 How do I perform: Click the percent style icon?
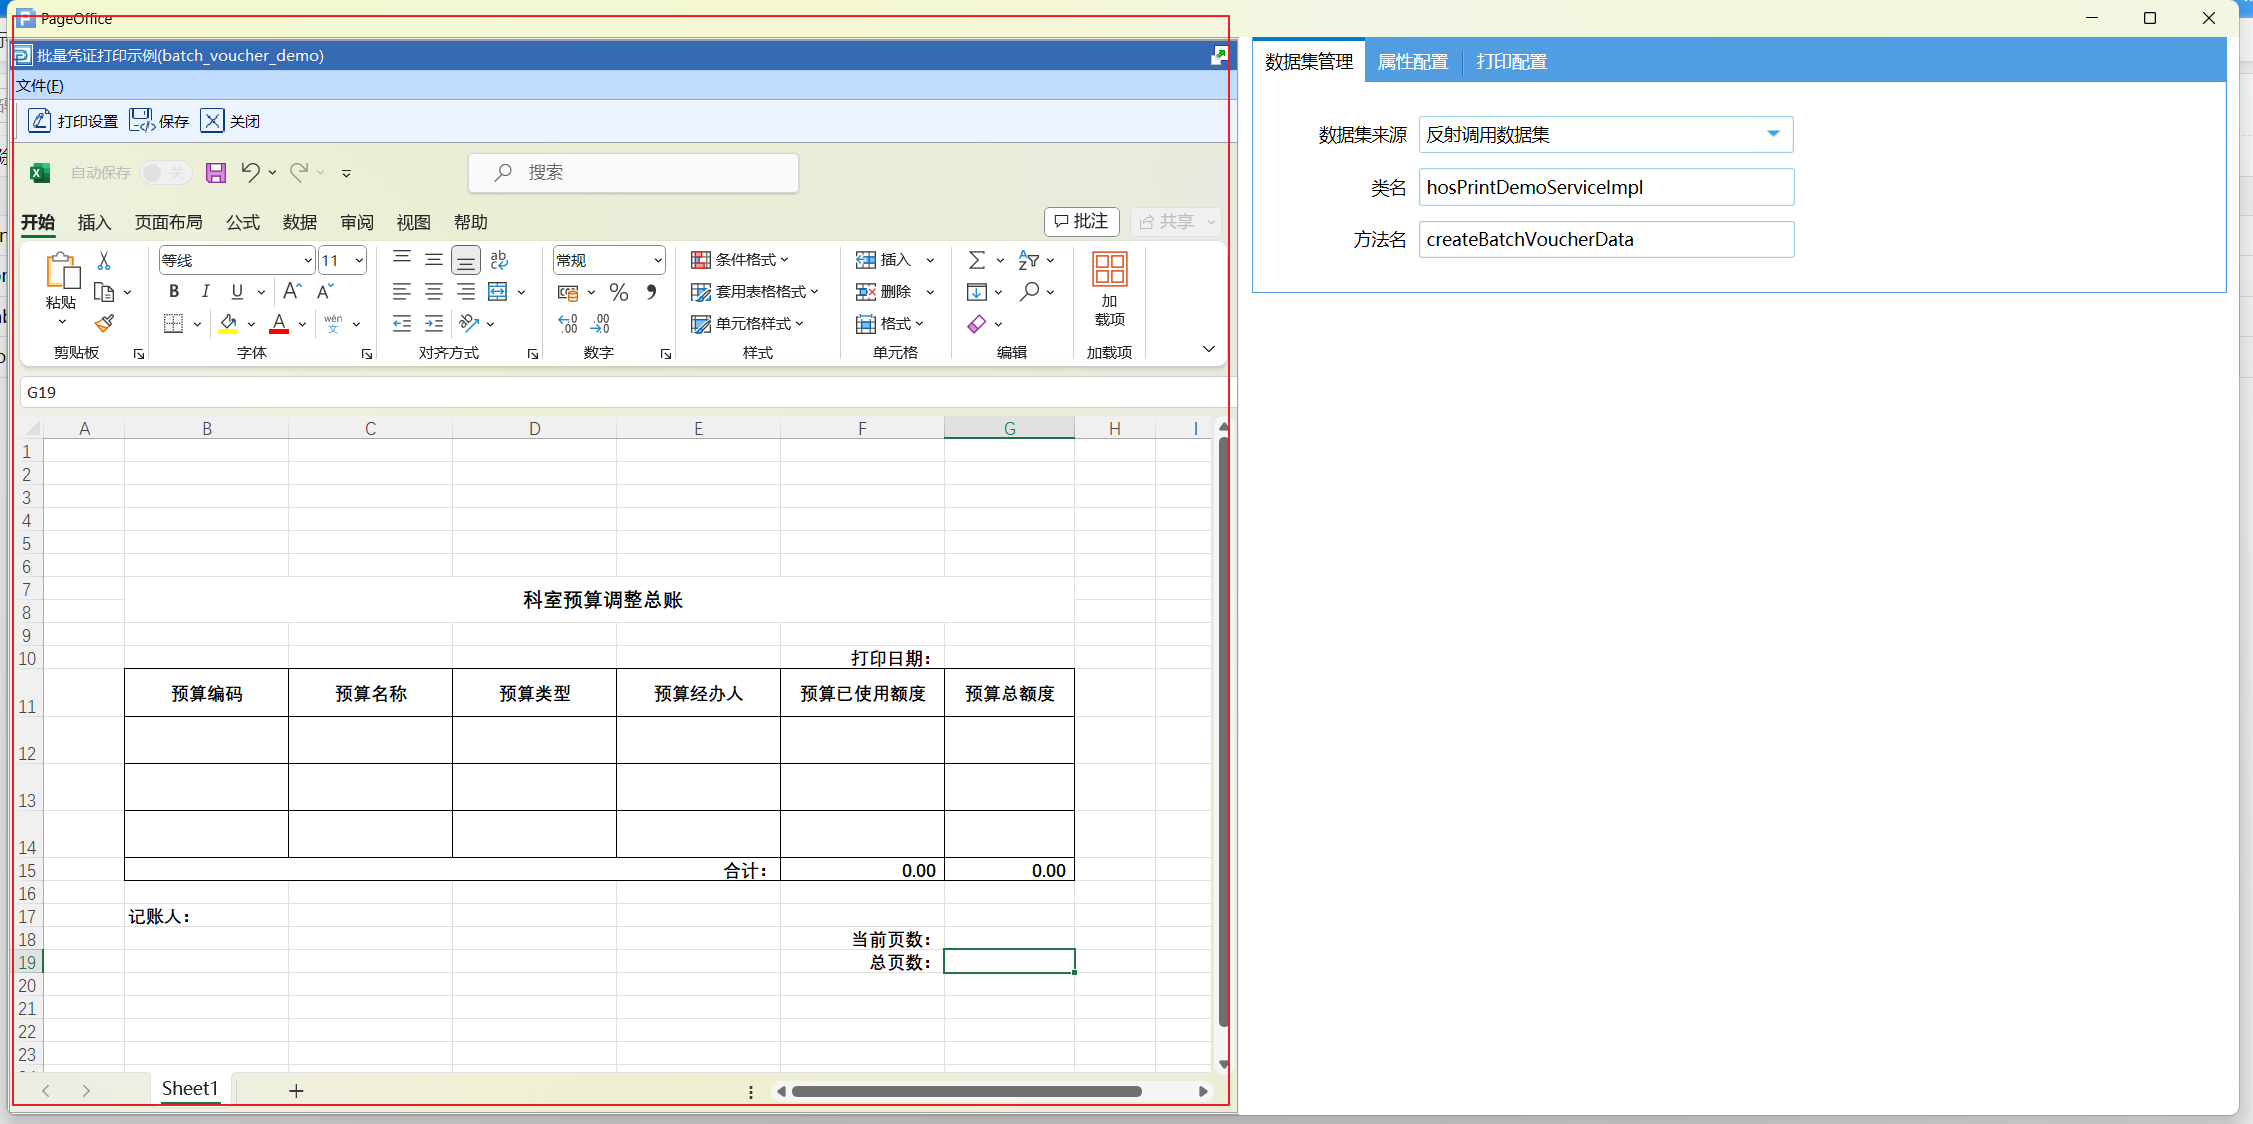619,292
